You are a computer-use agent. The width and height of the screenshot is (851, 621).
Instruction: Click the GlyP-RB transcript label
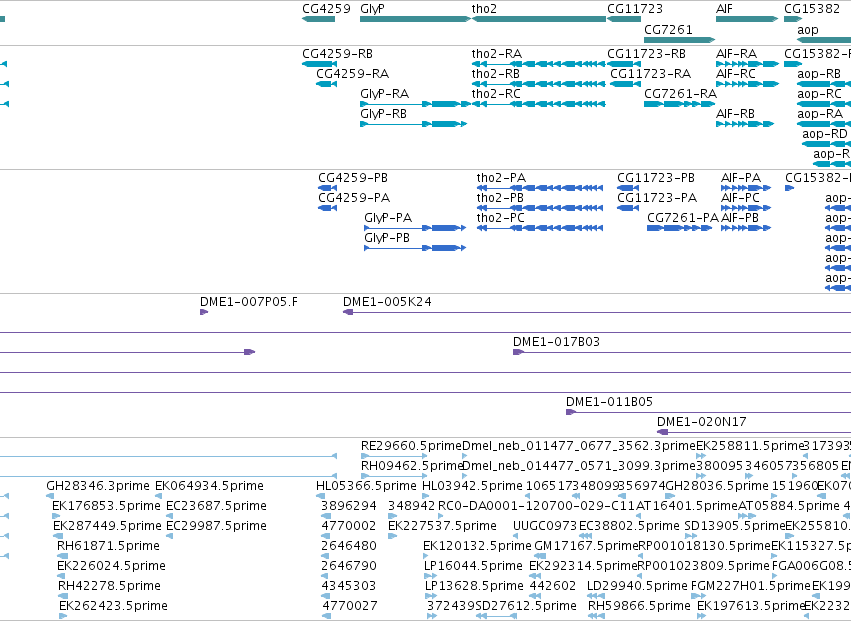coord(383,114)
